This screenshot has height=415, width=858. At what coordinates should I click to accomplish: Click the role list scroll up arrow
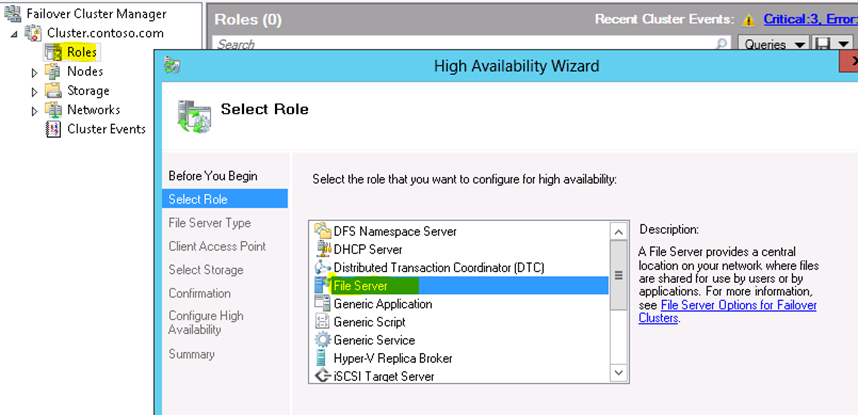click(618, 232)
